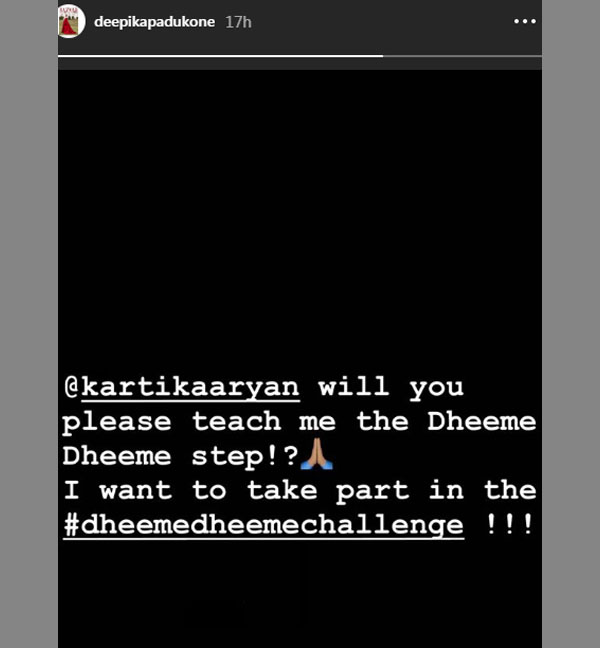The width and height of the screenshot is (600, 648).
Task: Open the three-dot more options menu
Action: [525, 21]
